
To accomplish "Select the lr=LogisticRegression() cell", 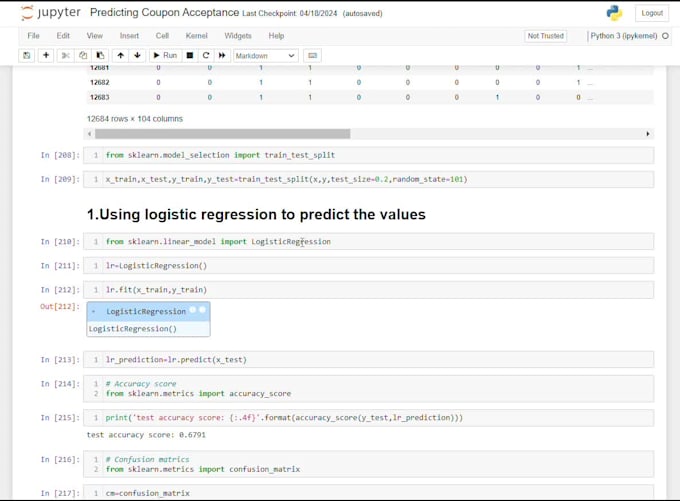I will (368, 266).
